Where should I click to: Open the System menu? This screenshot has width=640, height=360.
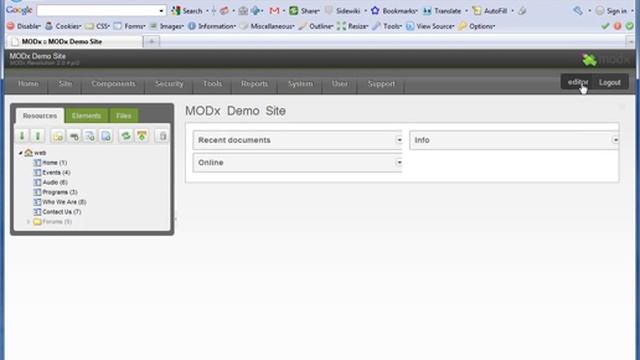click(300, 84)
